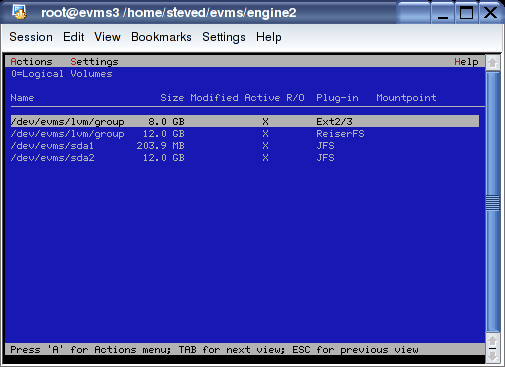Click the scrollbar thumb handle

pos(493,202)
